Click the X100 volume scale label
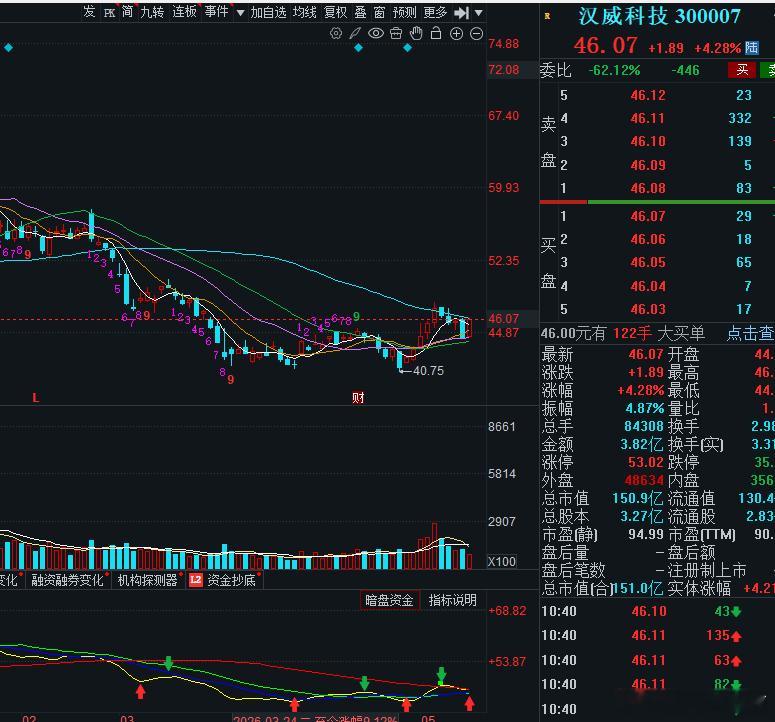This screenshot has height=722, width=775. (502, 562)
